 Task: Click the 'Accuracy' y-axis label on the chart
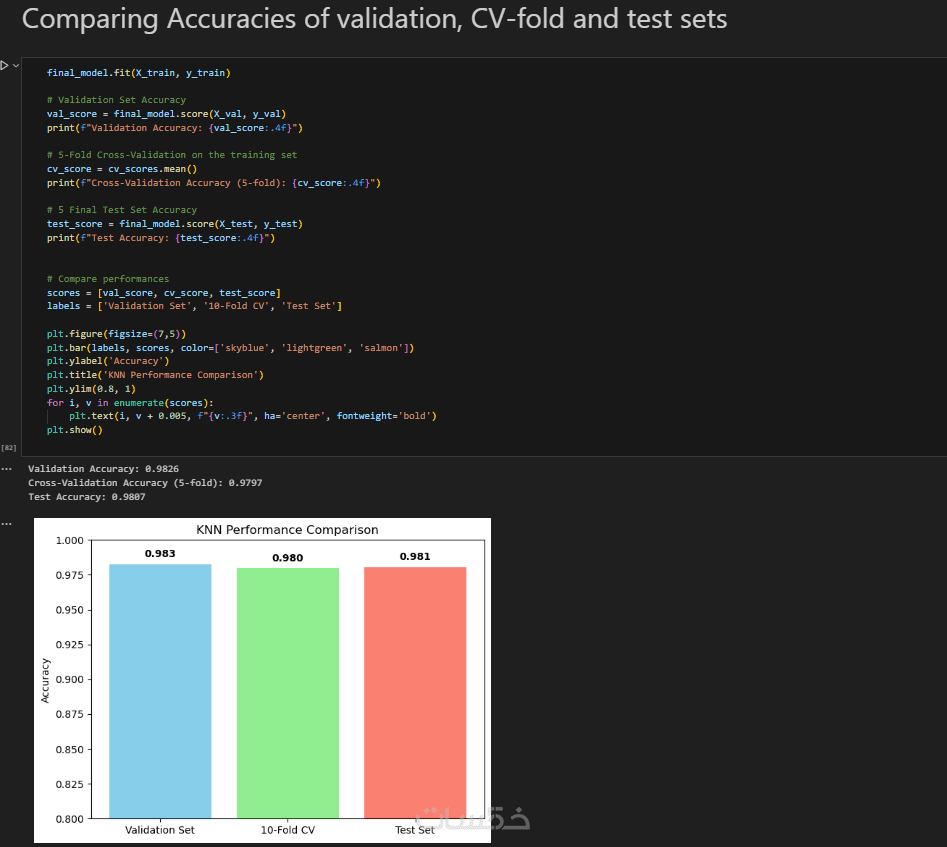[x=45, y=679]
